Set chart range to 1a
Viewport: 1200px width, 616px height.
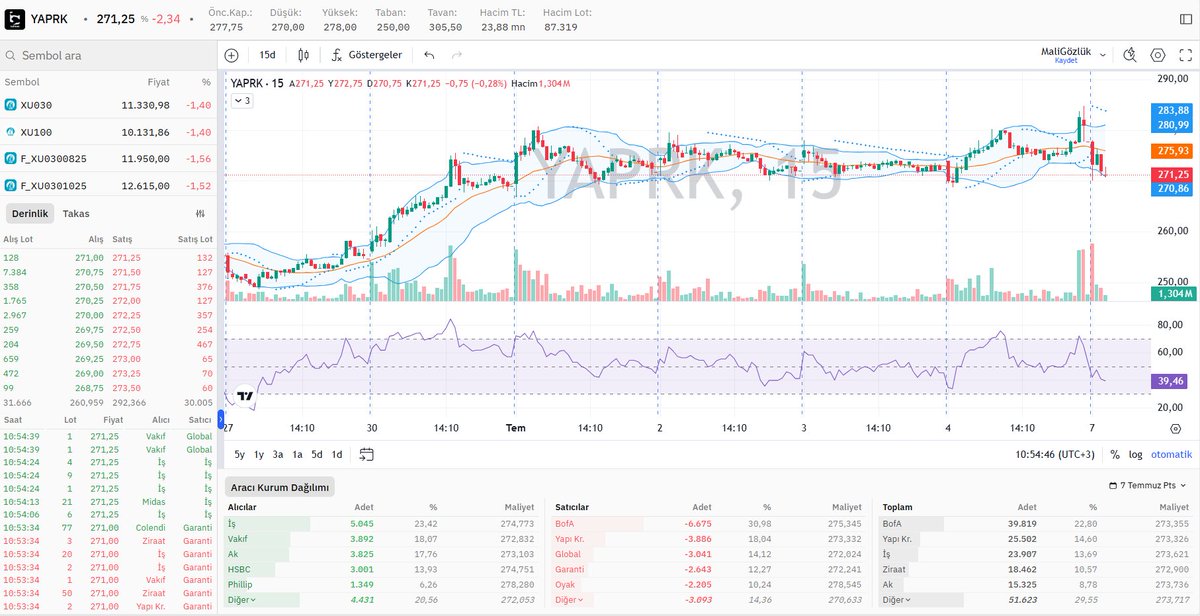click(297, 454)
